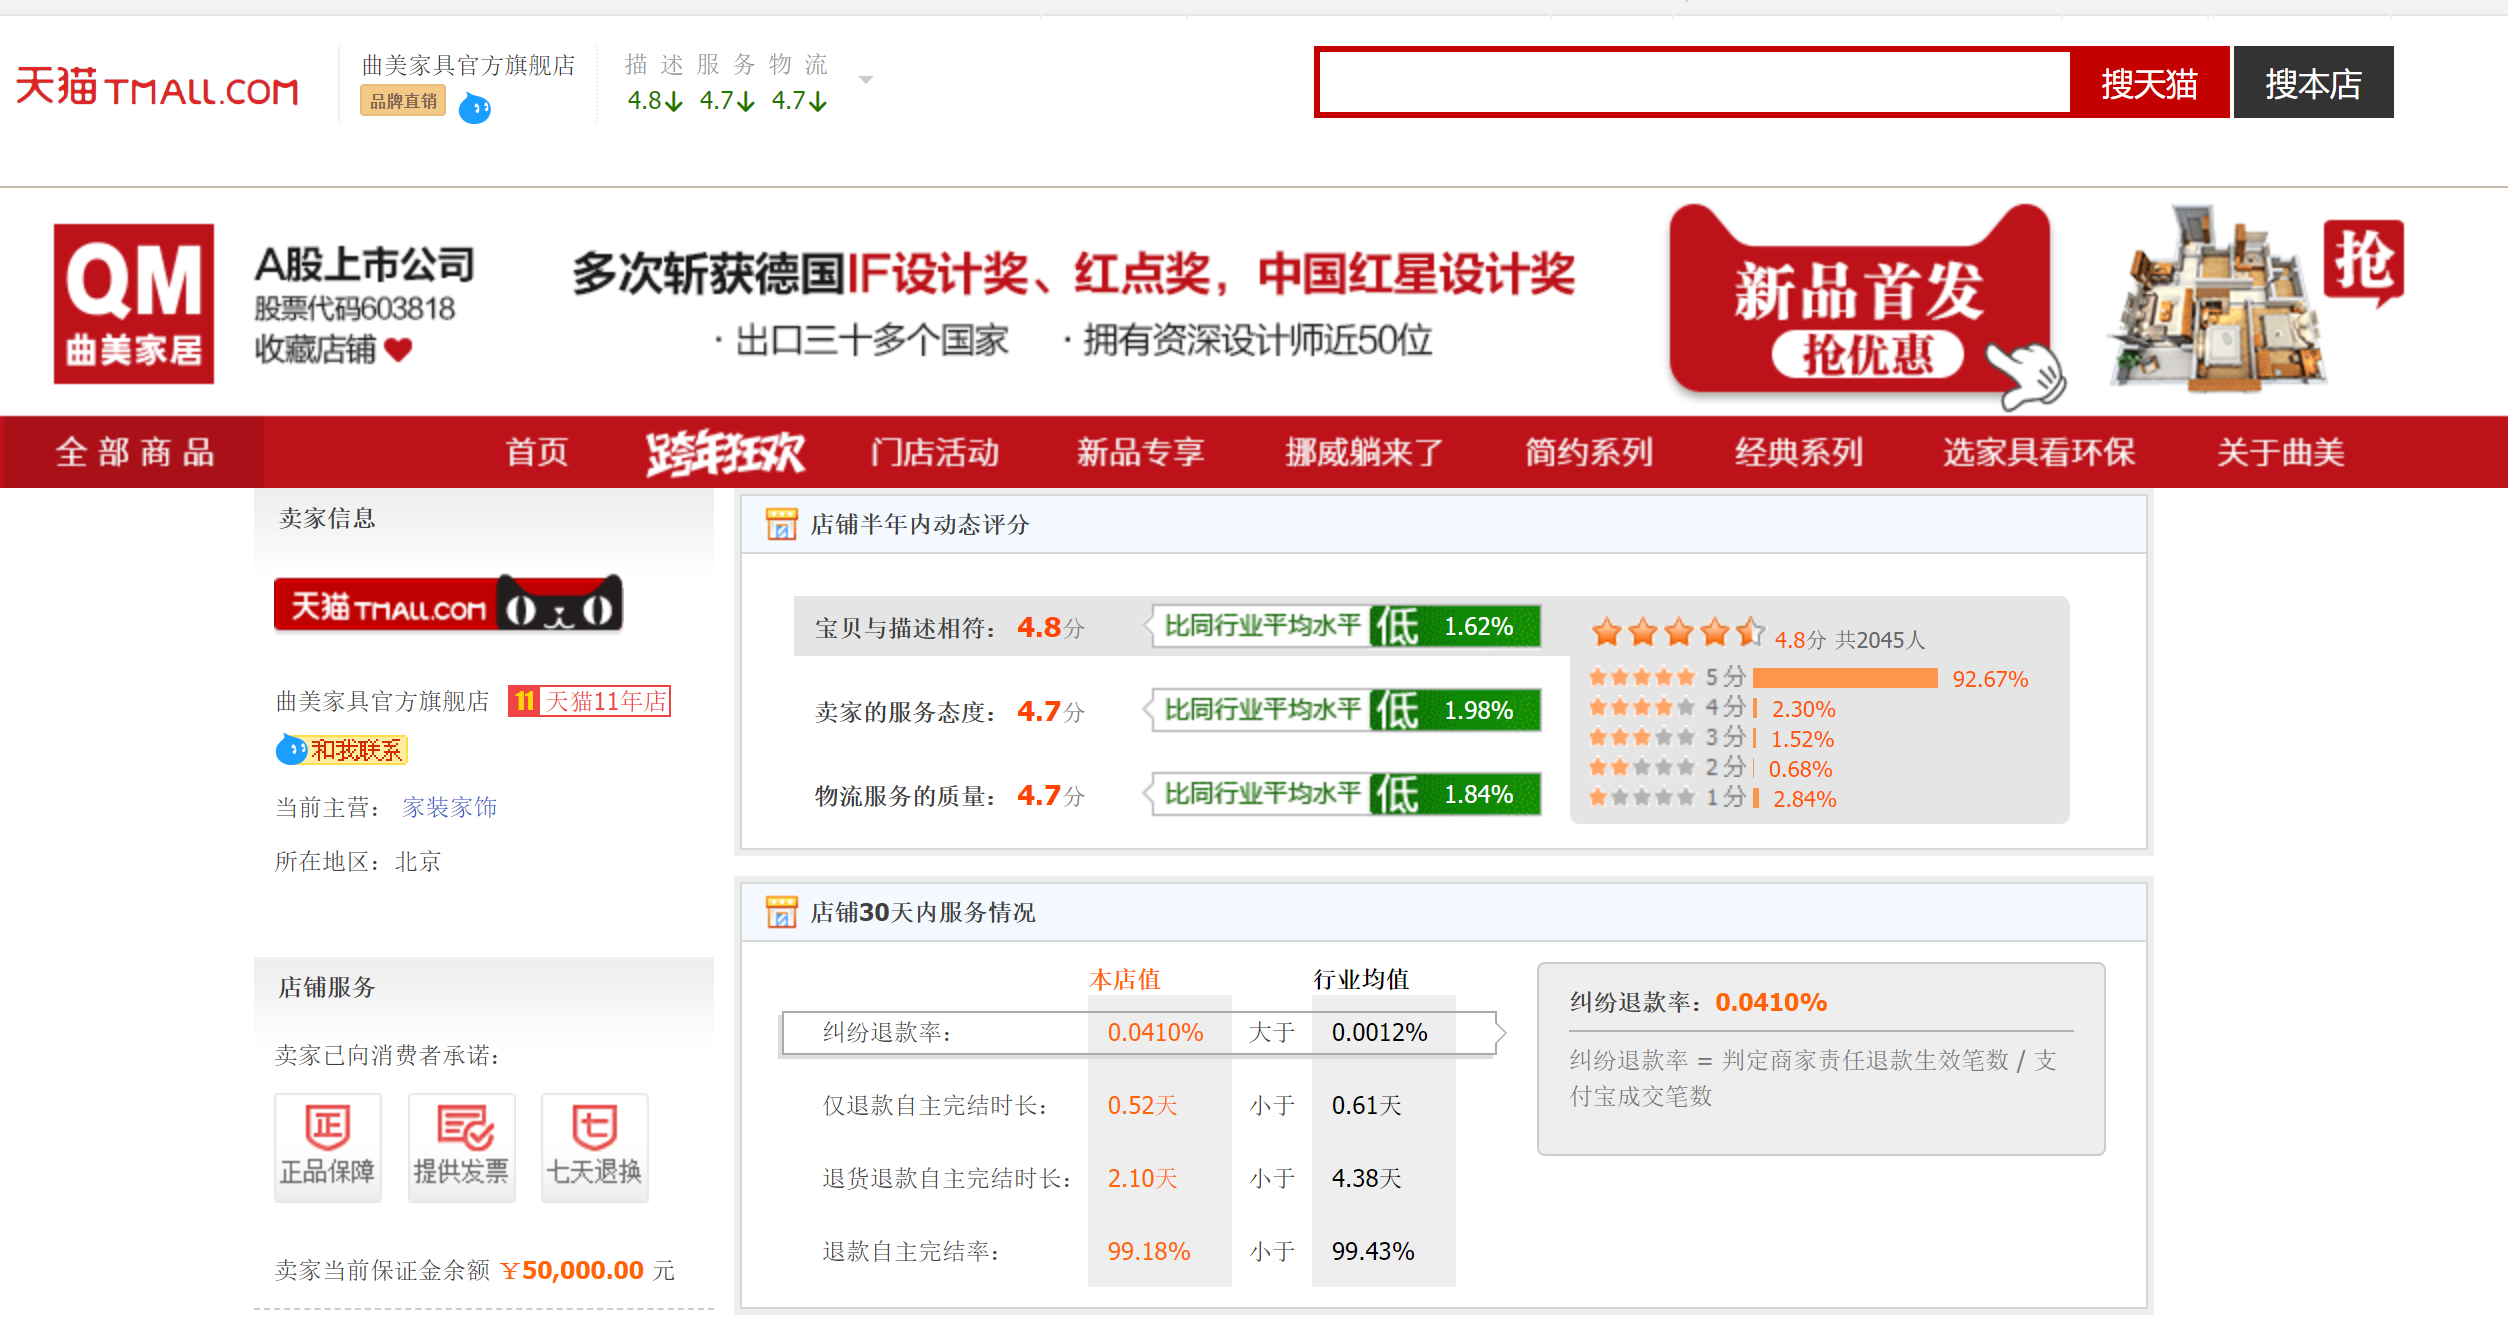Click the 家装家饰 category link
The height and width of the screenshot is (1336, 2508).
coord(449,807)
